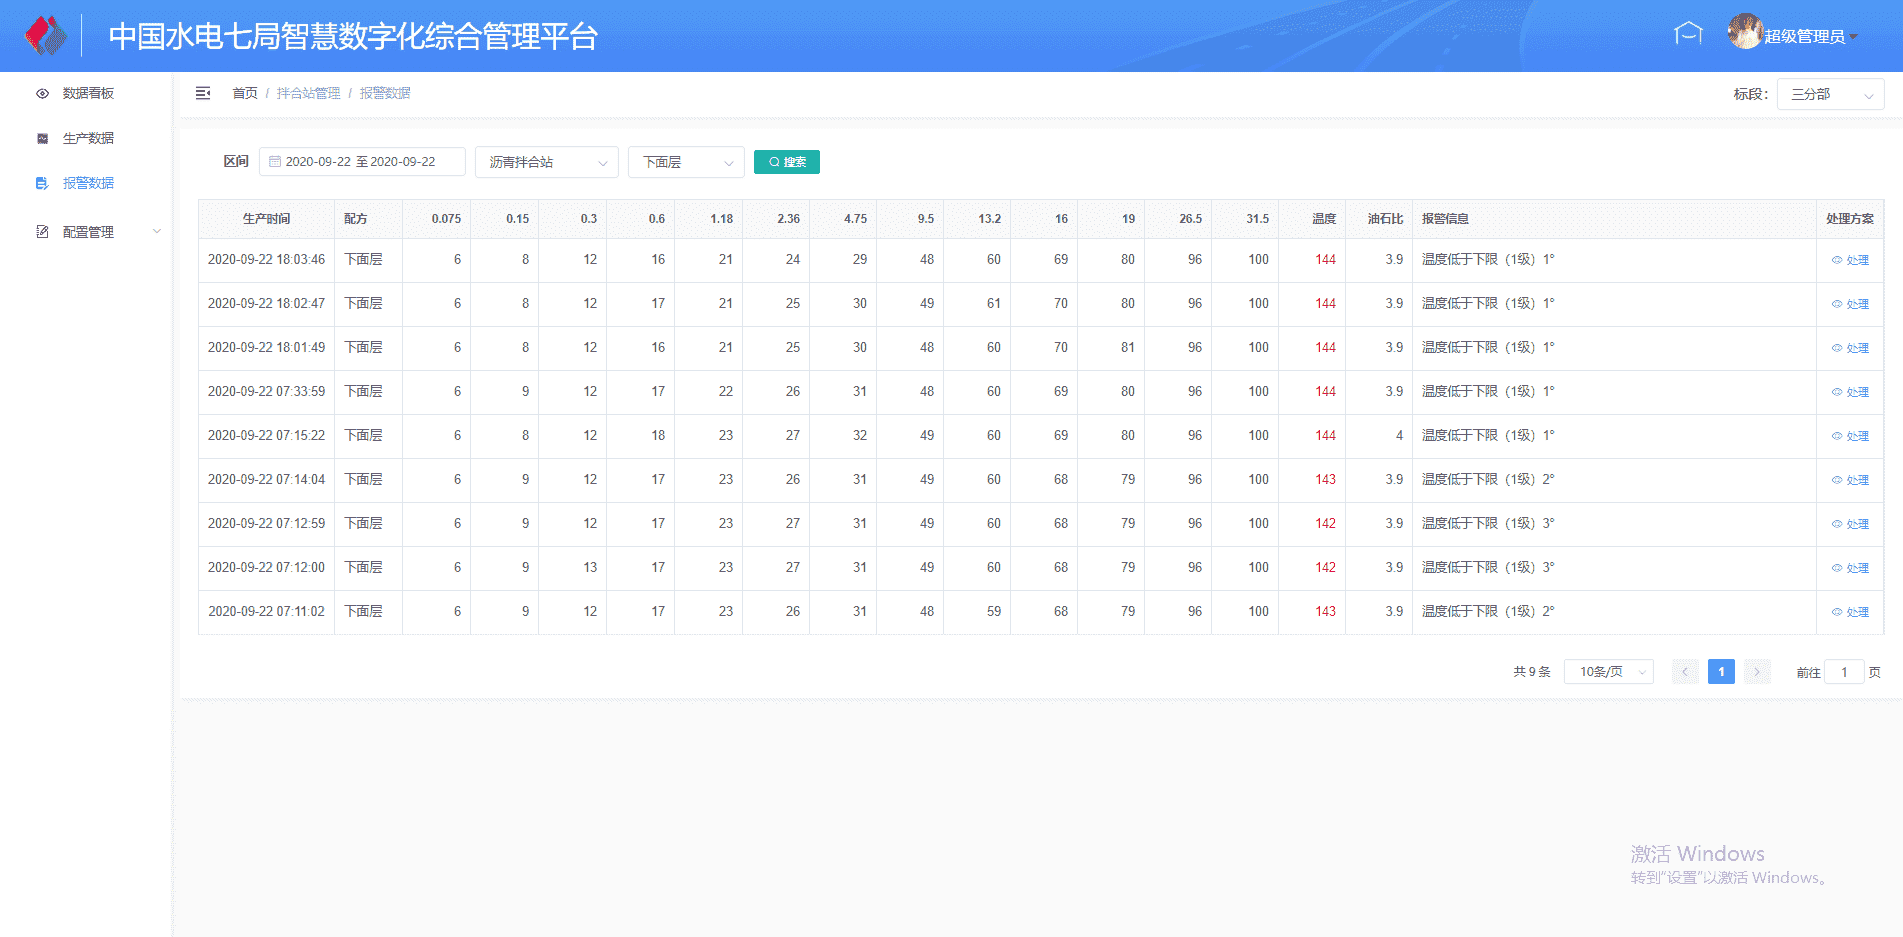Click the 首页 breadcrumb link
Image resolution: width=1903 pixels, height=937 pixels.
click(245, 94)
